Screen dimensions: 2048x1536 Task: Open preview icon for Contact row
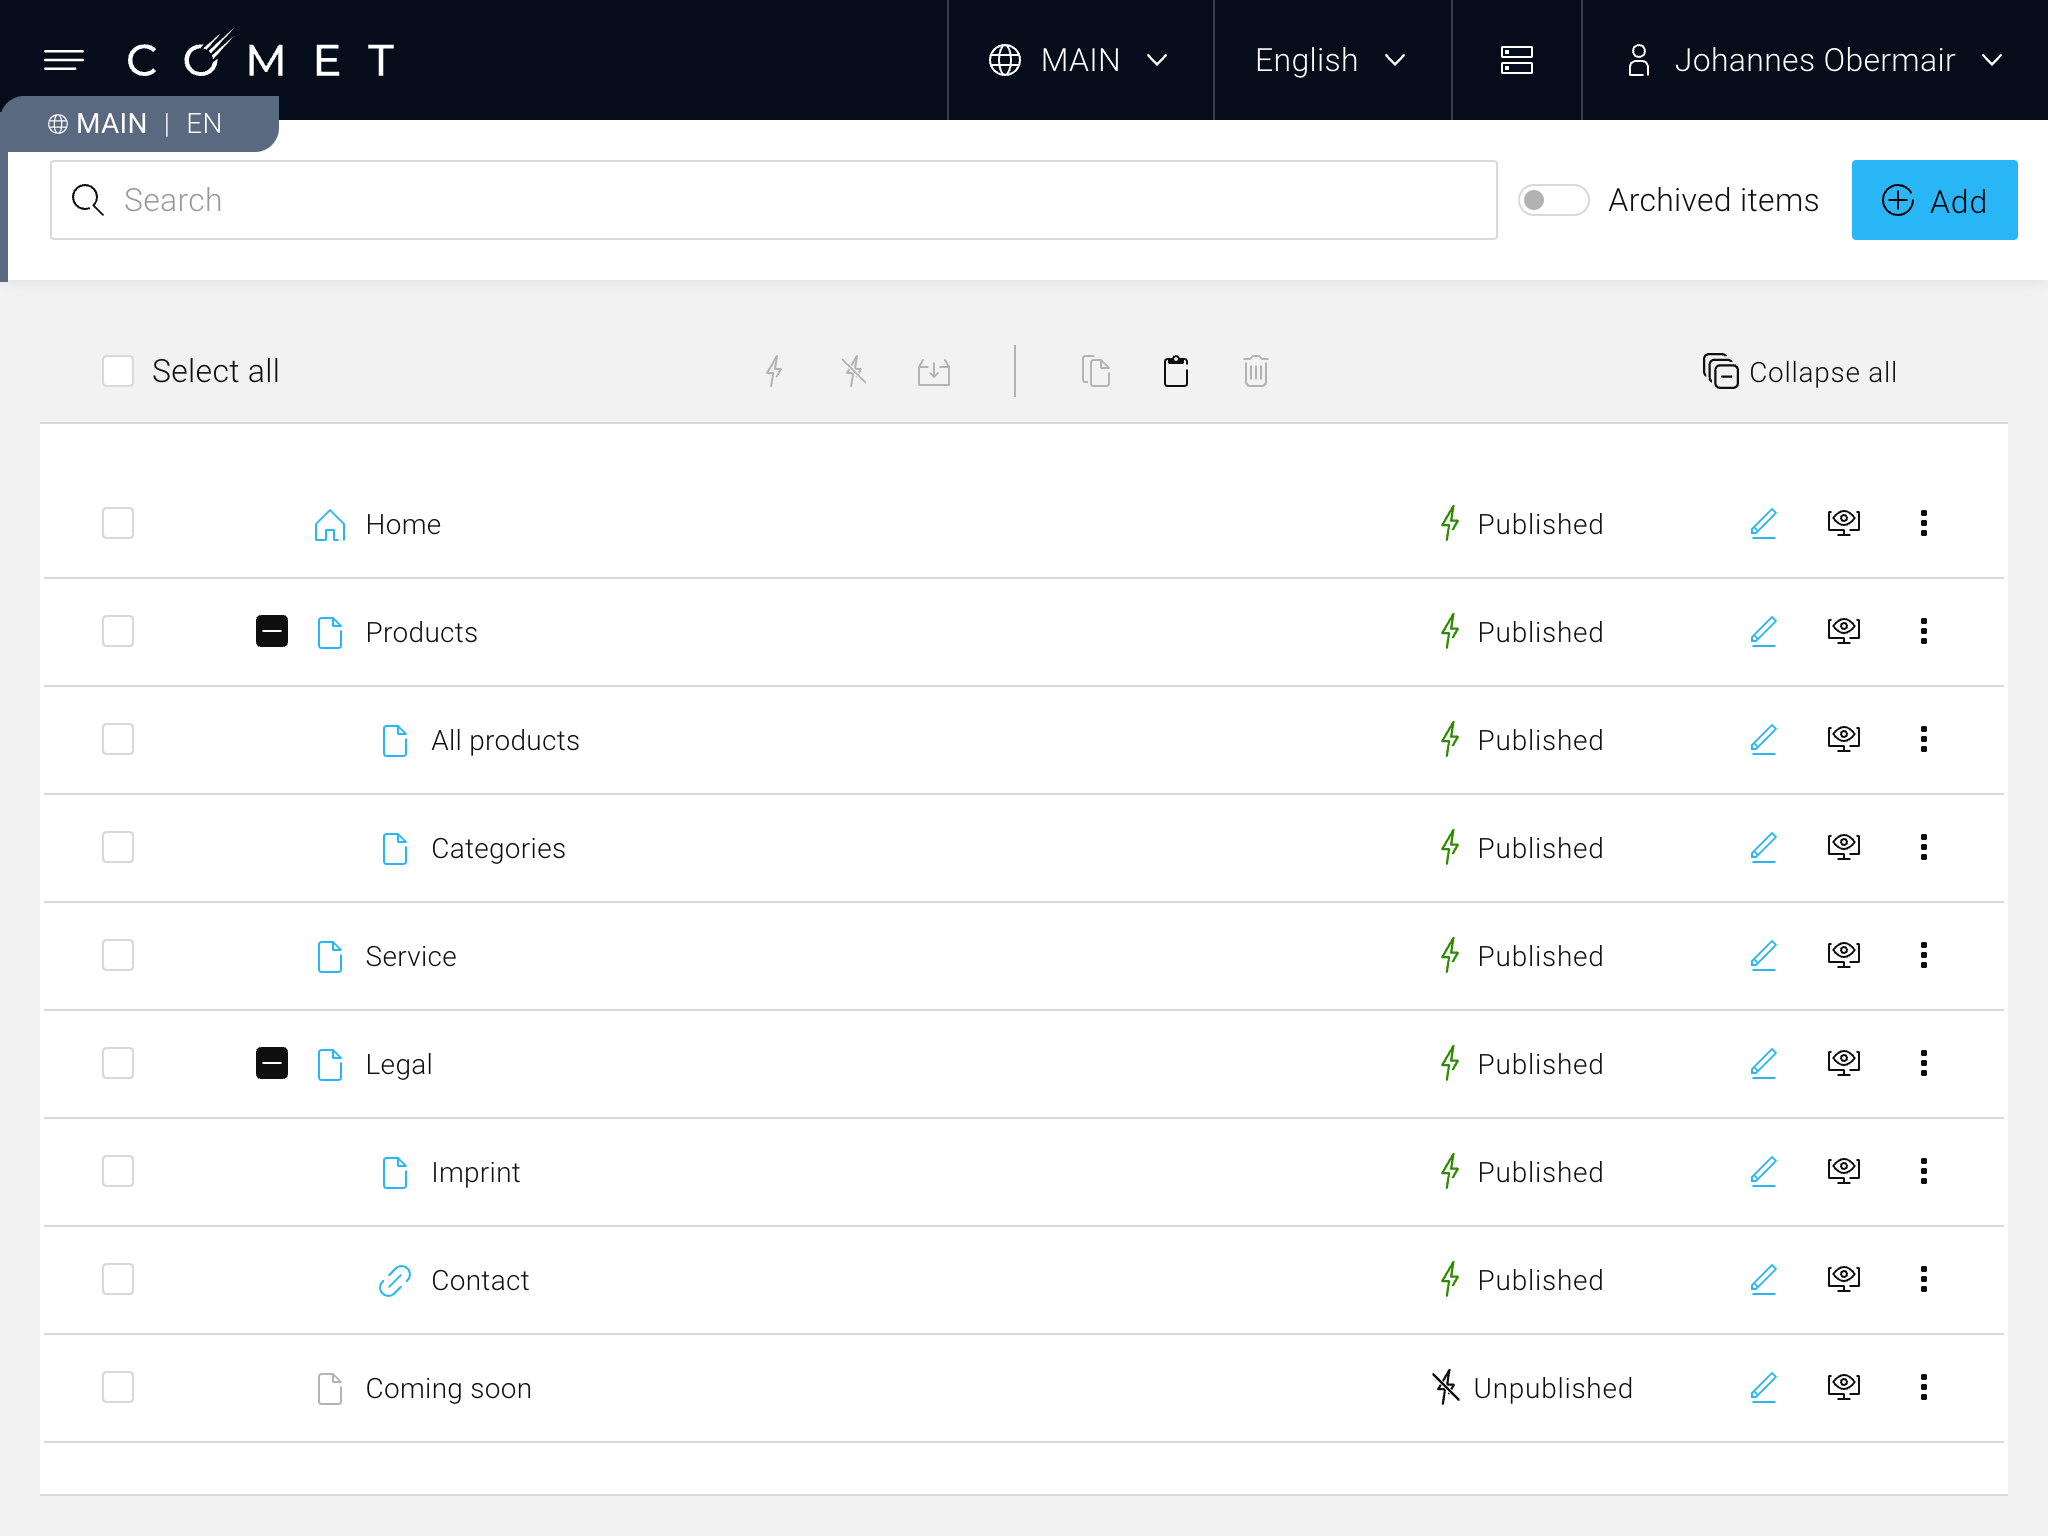click(x=1843, y=1279)
